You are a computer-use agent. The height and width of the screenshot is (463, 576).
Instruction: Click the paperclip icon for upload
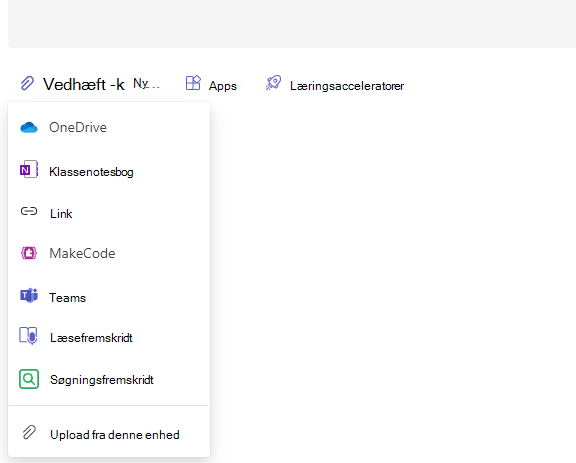29,433
